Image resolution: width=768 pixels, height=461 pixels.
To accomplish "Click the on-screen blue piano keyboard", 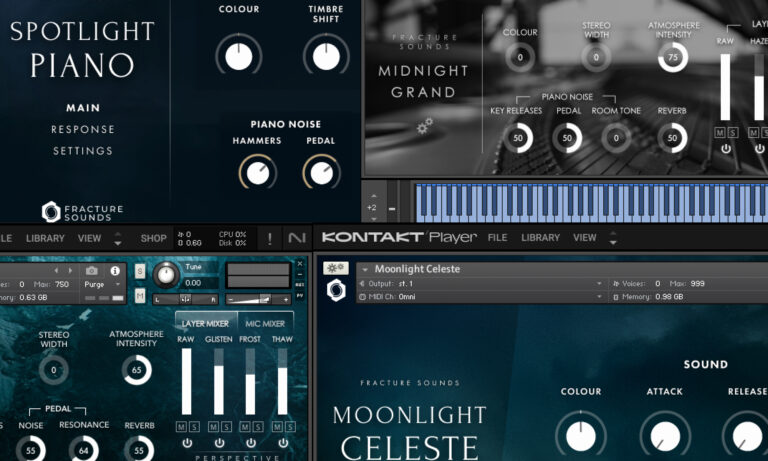I will 591,203.
